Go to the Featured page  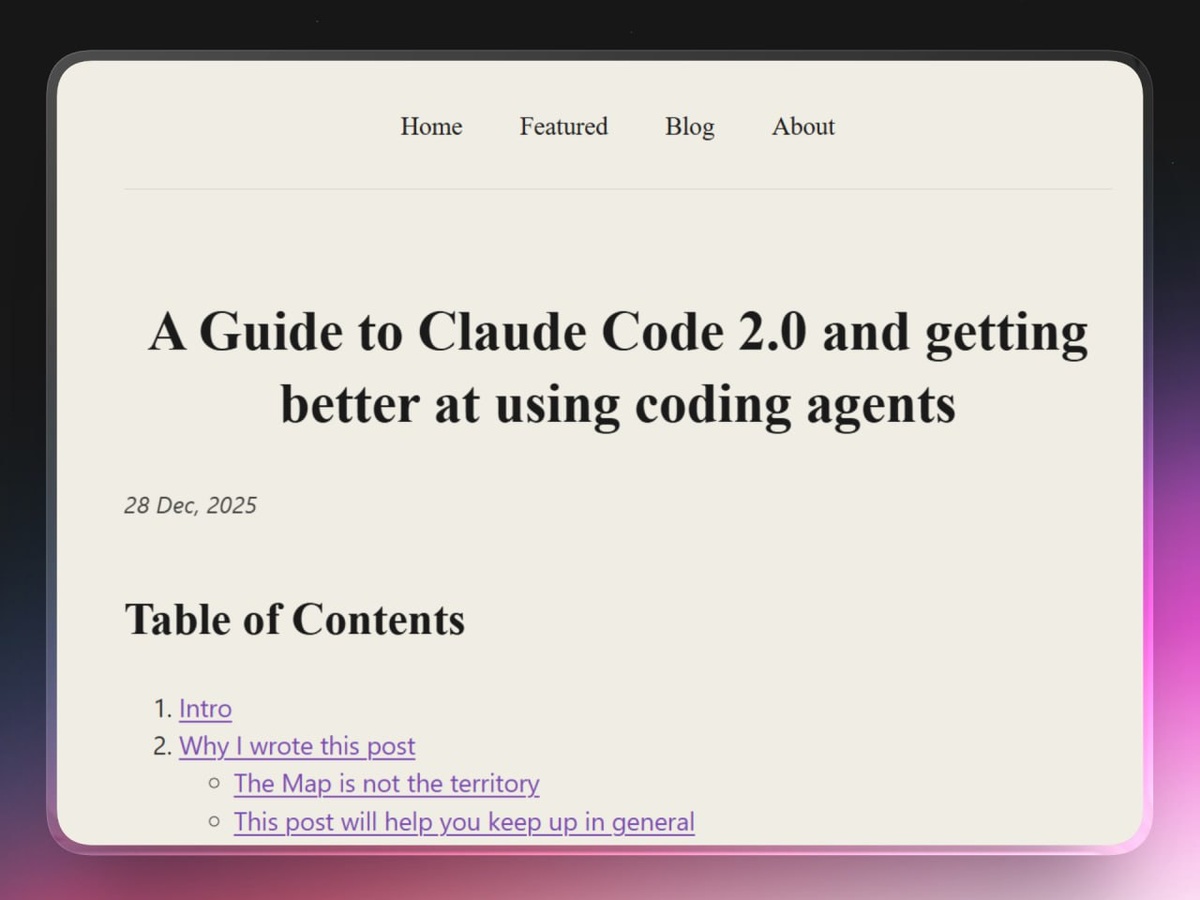(563, 127)
